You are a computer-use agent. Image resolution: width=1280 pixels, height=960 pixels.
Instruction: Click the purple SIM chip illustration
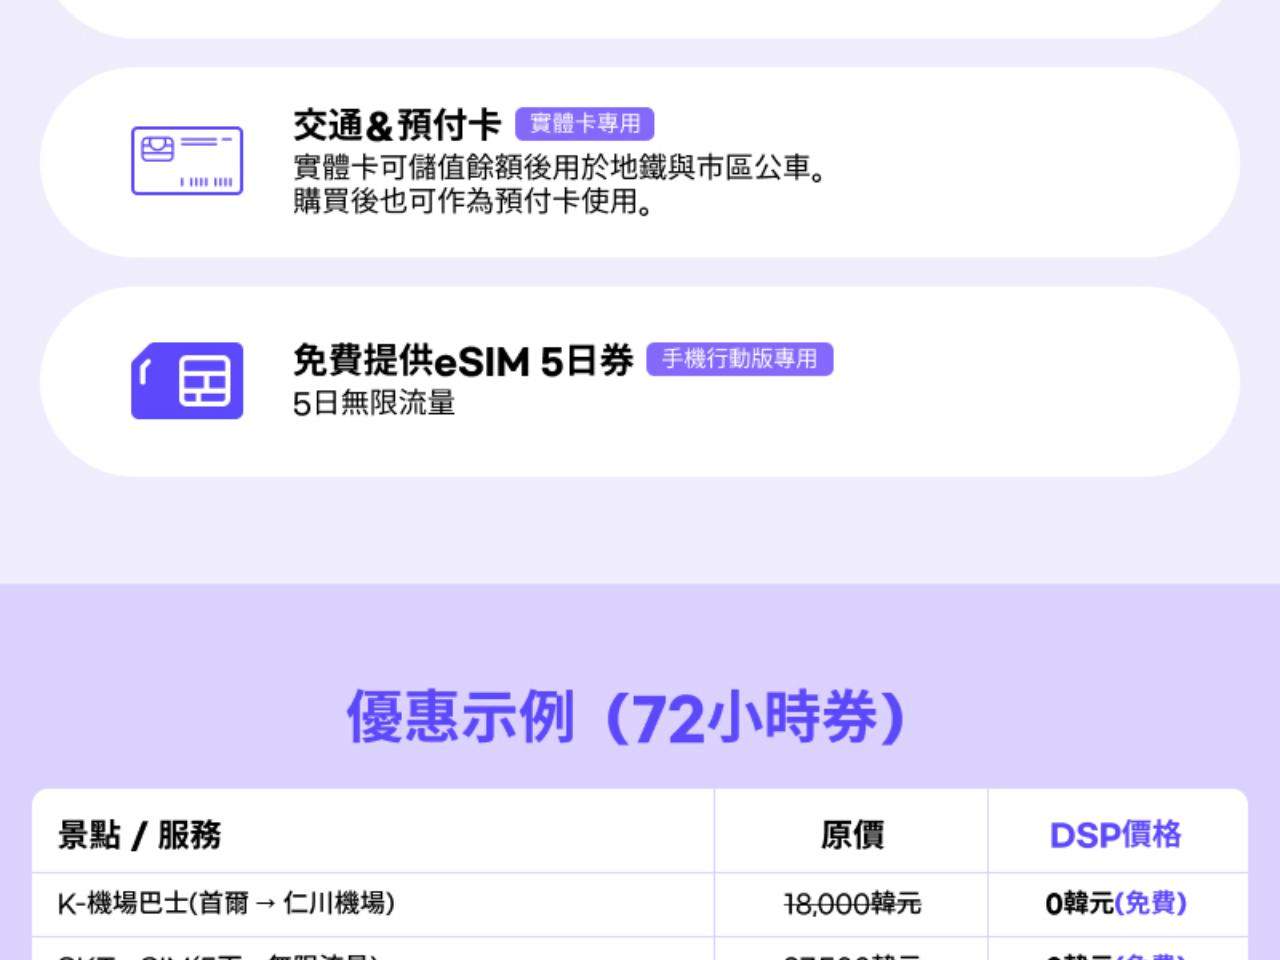point(187,382)
